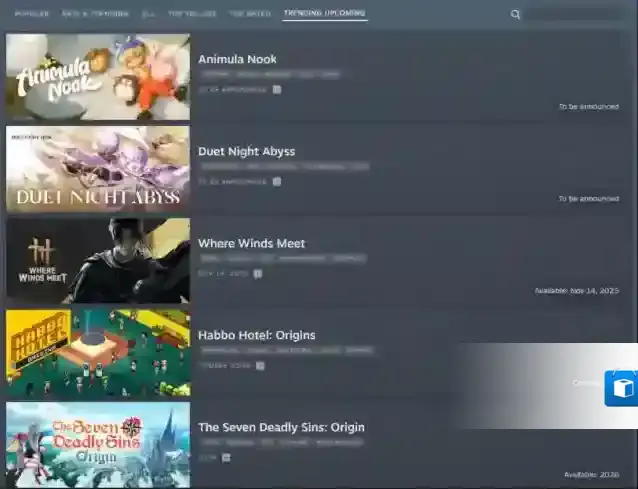Screen dimensions: 638x489
Task: Click the calendar icon under Where Winds Meet
Action: 257,273
